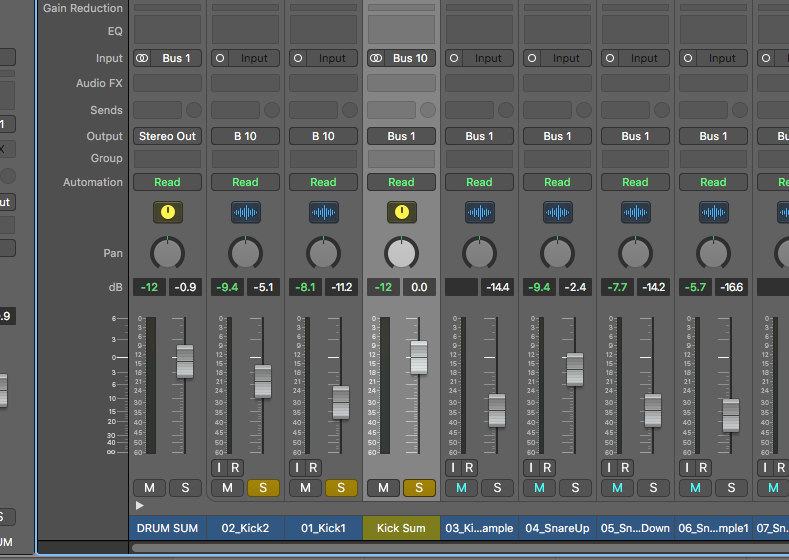Click 02_Kick2 -9.4 peak level display

click(x=227, y=287)
